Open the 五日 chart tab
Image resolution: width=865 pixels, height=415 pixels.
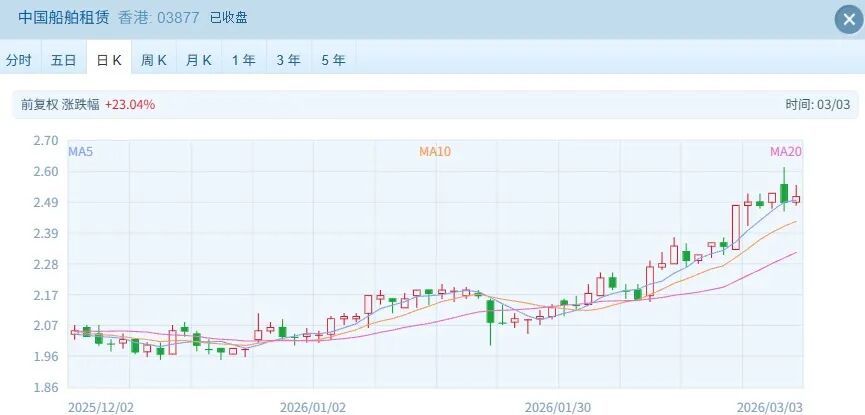[63, 60]
